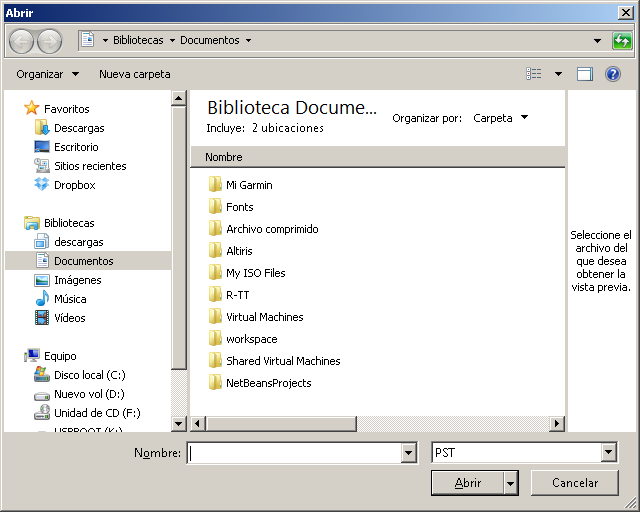This screenshot has height=512, width=640.
Task: Click the horizontal scrollbar thumb in file list
Action: click(x=281, y=423)
